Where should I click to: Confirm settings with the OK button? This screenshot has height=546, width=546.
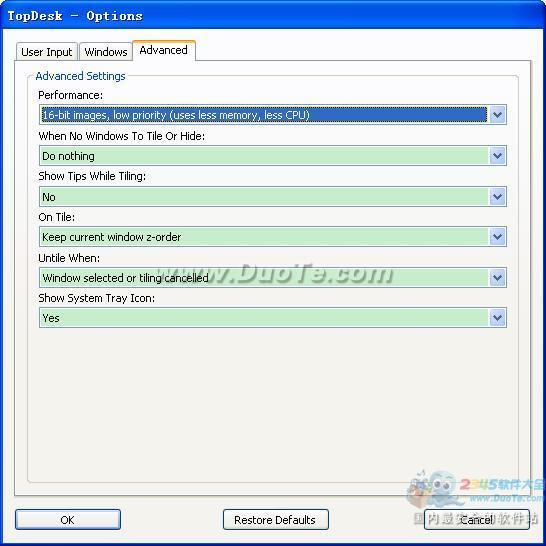click(68, 520)
